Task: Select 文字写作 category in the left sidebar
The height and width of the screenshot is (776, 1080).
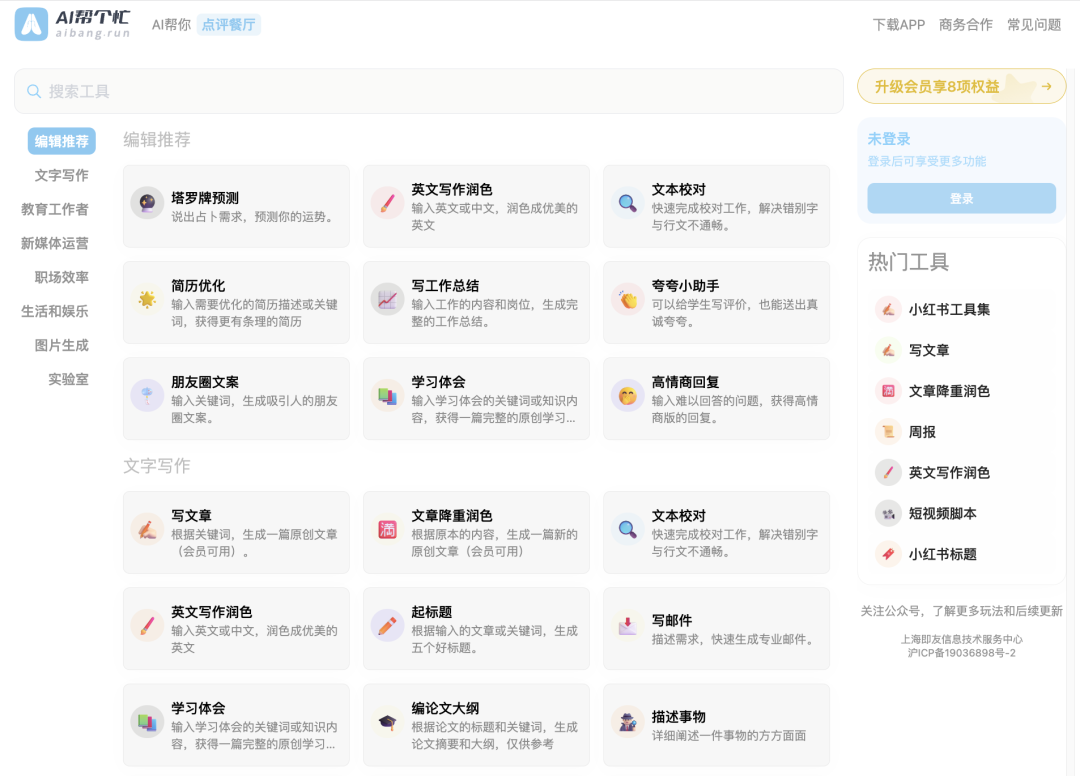Action: 62,176
